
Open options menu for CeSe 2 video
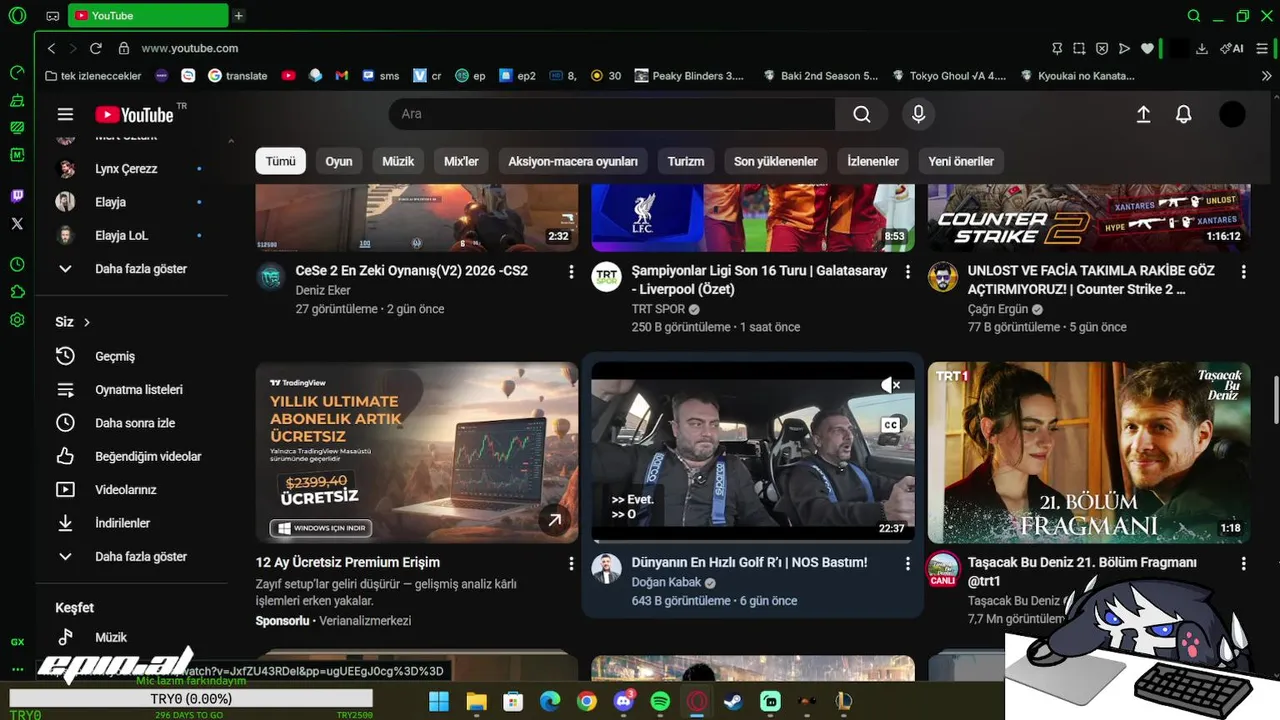tap(571, 272)
